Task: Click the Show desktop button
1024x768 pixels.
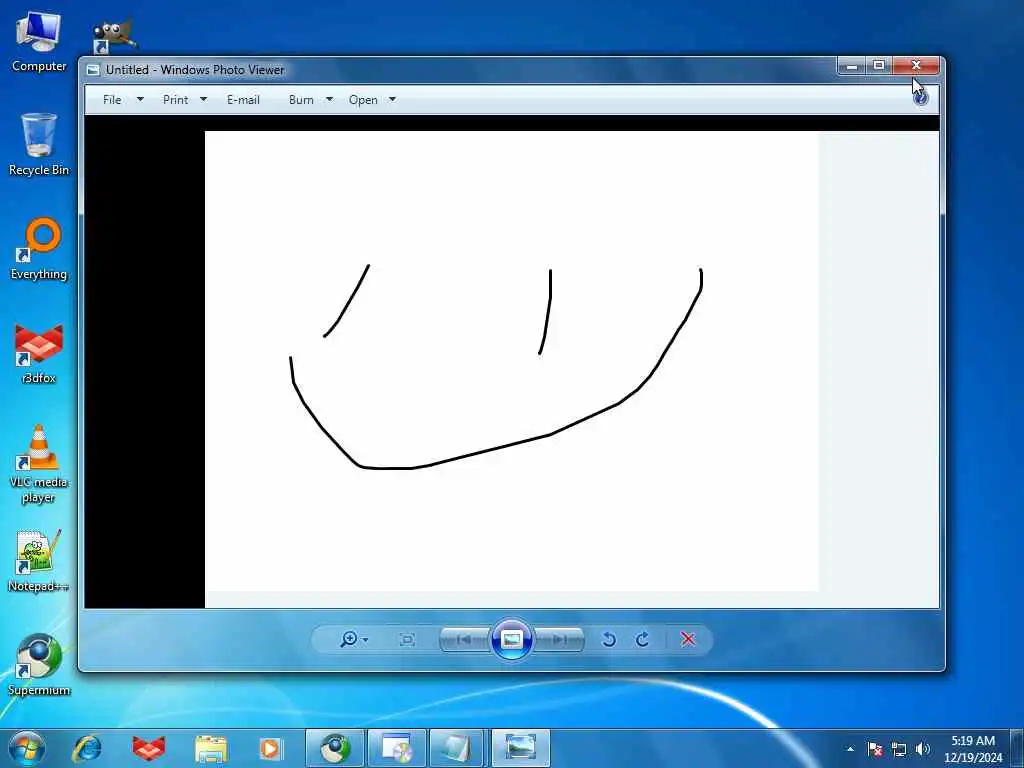Action: [x=1017, y=748]
